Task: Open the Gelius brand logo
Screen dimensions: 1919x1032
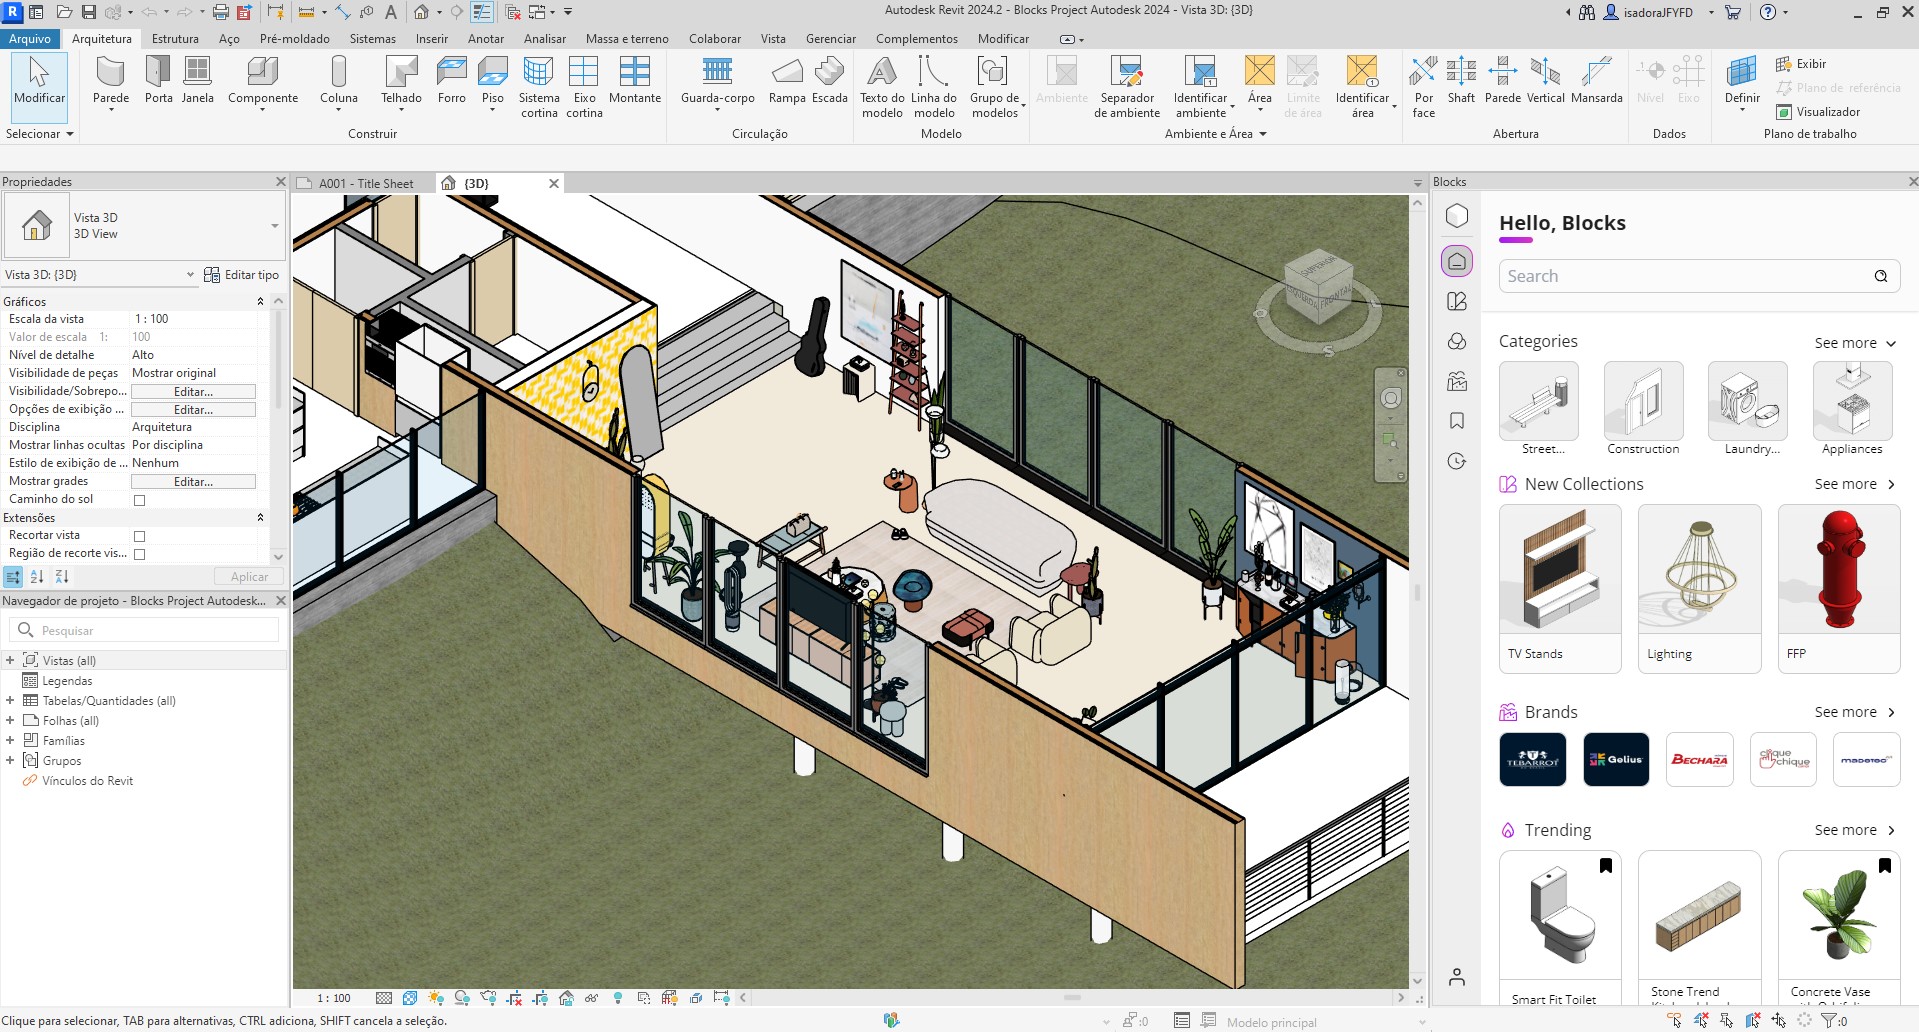Action: (x=1616, y=760)
